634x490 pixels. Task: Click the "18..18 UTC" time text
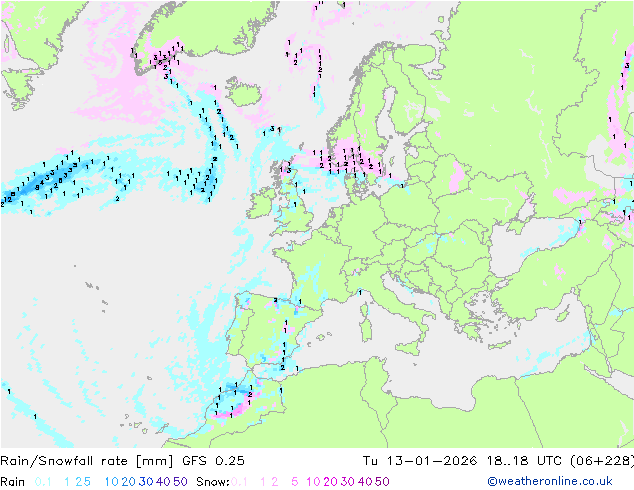tap(524, 461)
